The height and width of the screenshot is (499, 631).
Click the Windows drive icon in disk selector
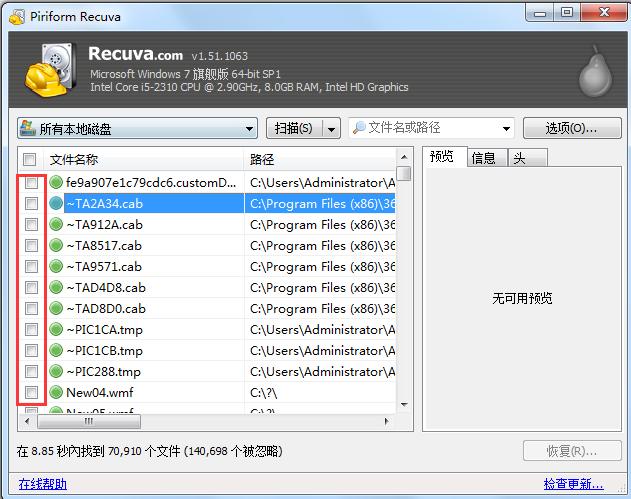(x=27, y=128)
